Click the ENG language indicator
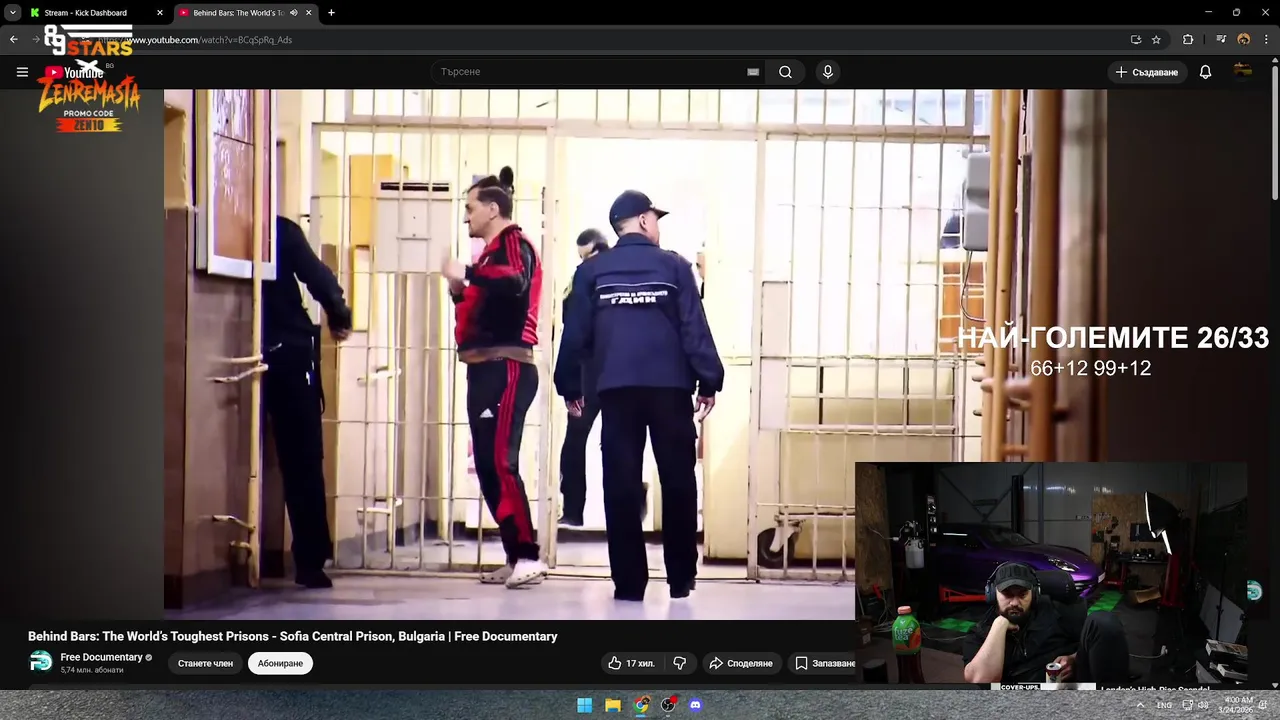Image resolution: width=1280 pixels, height=720 pixels. click(x=1164, y=705)
